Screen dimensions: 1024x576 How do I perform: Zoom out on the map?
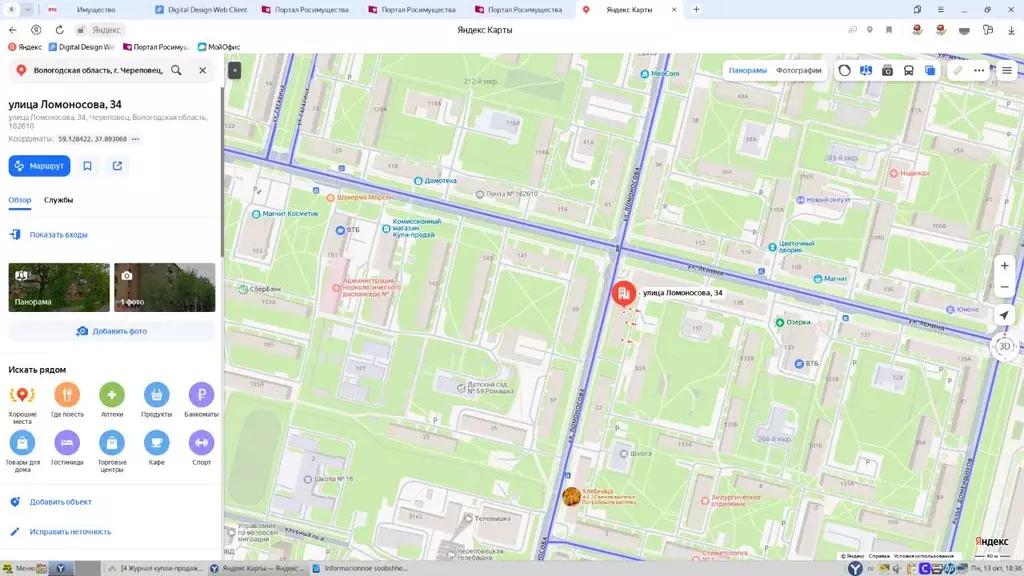(1005, 288)
